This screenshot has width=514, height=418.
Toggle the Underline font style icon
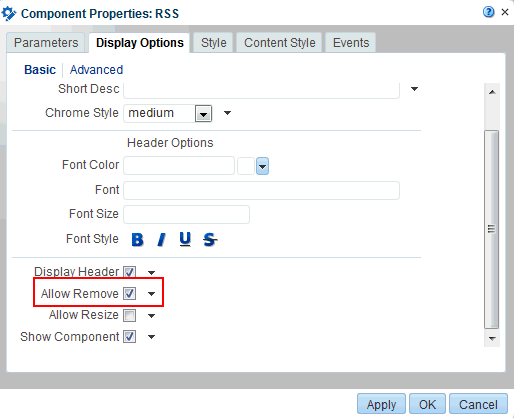[185, 239]
